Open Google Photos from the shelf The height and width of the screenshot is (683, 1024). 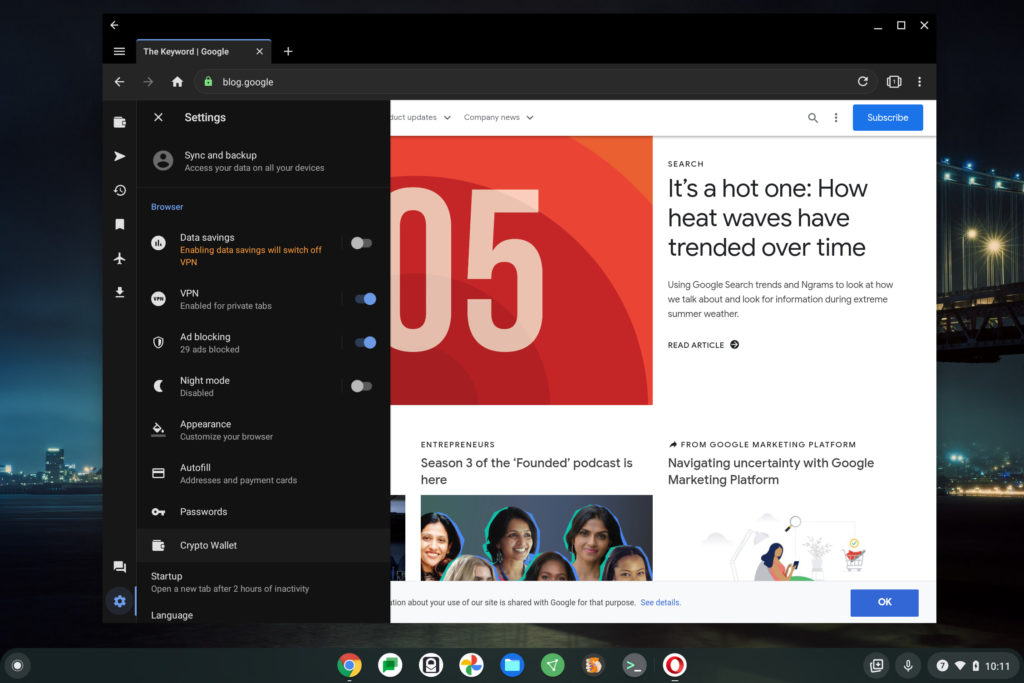(471, 665)
